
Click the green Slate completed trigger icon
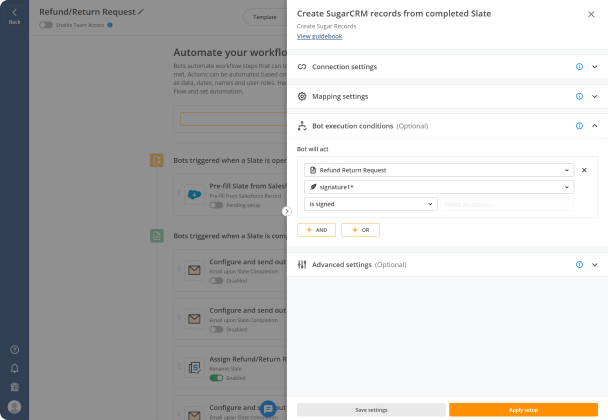(157, 236)
